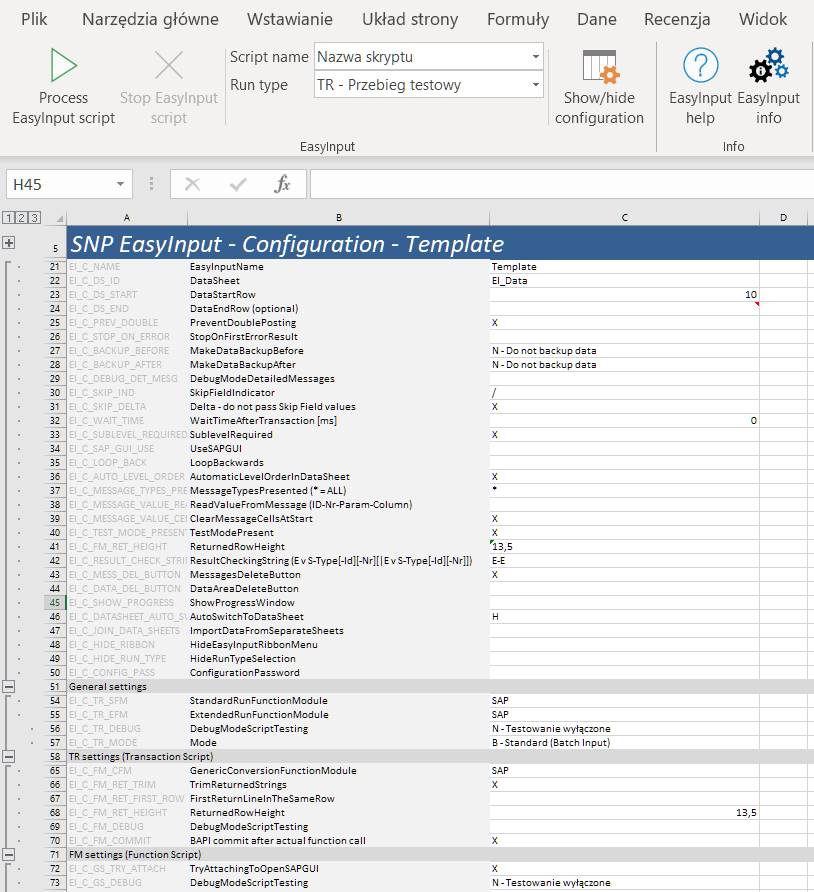Open the Script name dropdown

pyautogui.click(x=536, y=57)
